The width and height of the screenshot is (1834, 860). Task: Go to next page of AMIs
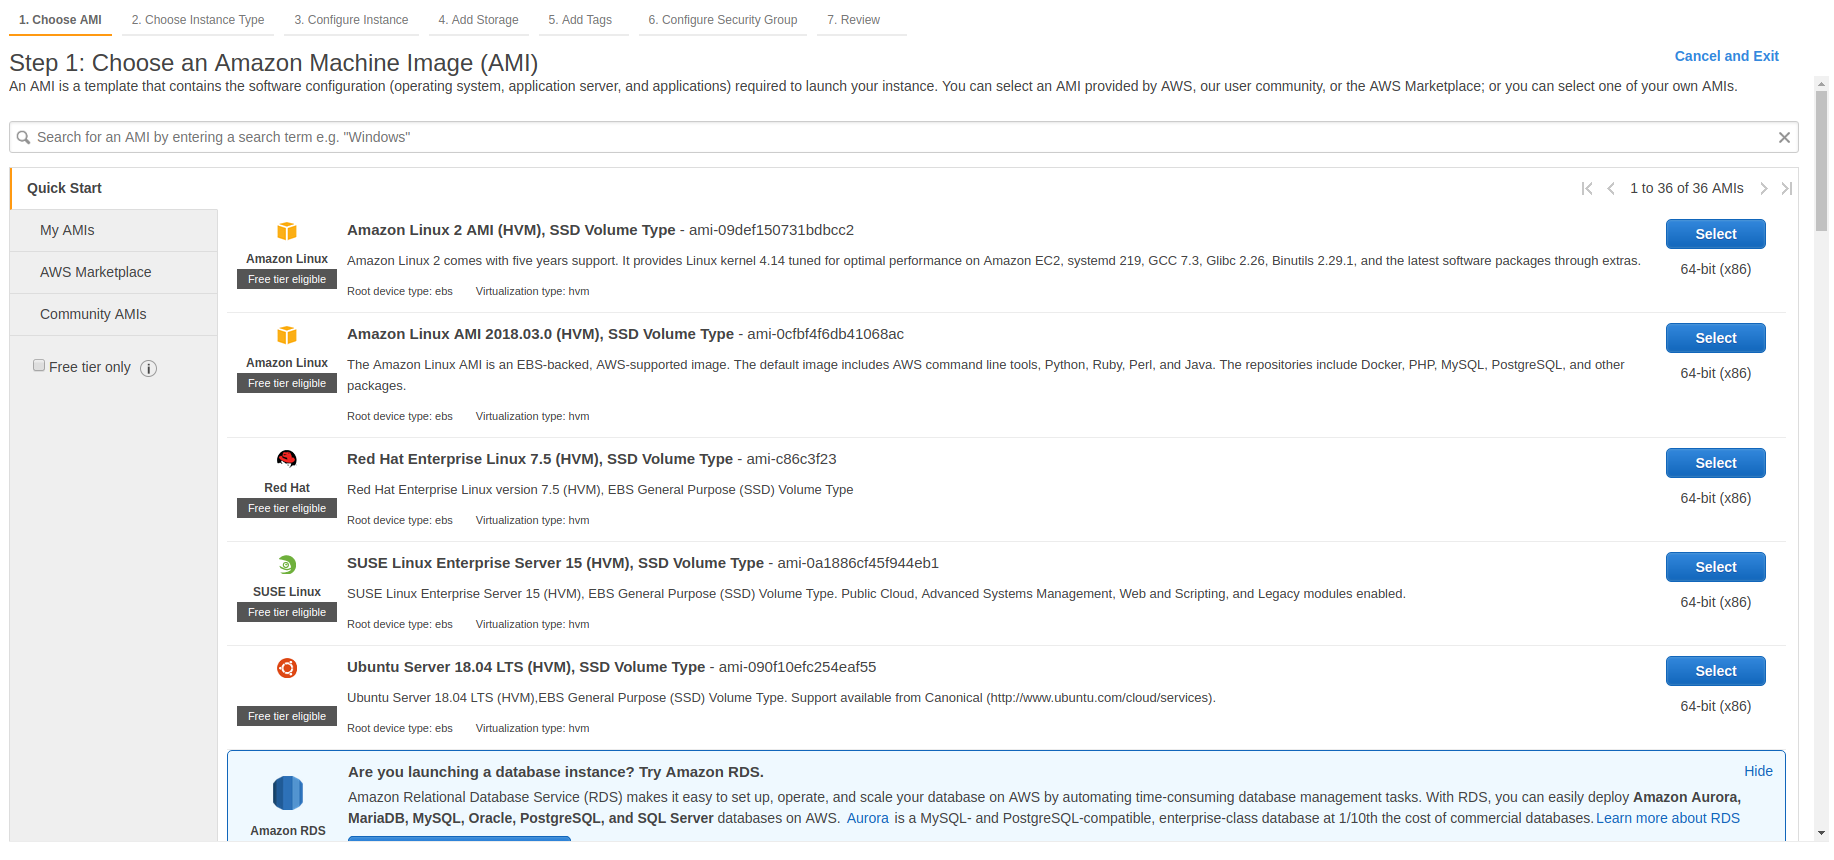(x=1764, y=188)
